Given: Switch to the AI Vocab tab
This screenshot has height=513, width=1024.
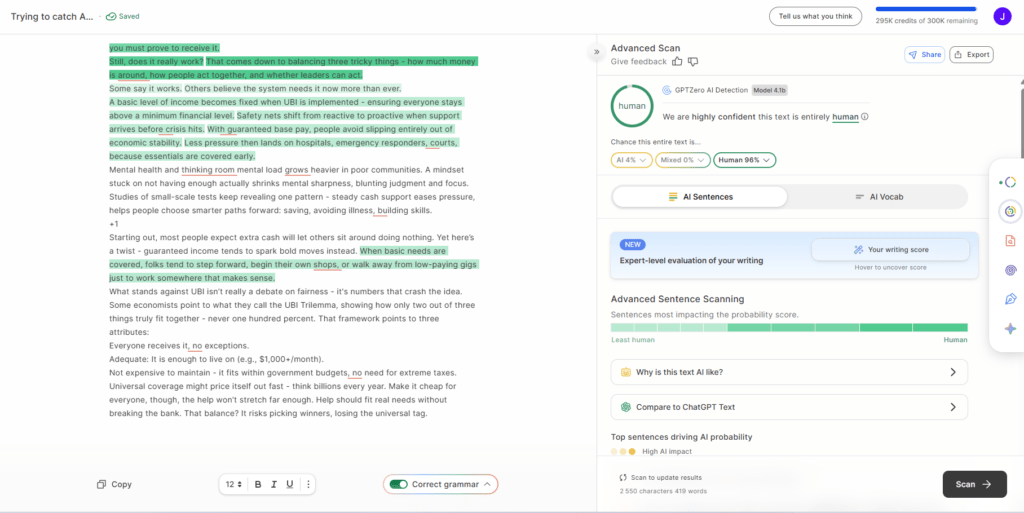Looking at the screenshot, I should 878,197.
